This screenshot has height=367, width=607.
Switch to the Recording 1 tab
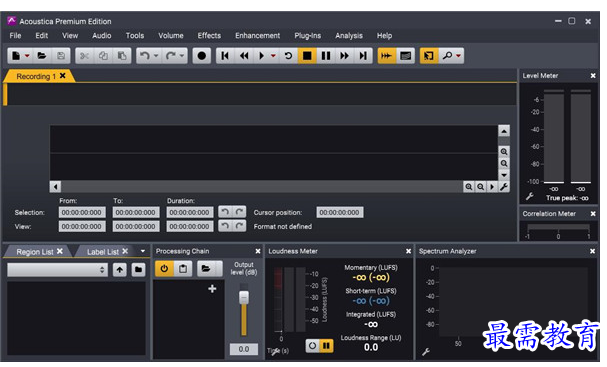point(36,76)
